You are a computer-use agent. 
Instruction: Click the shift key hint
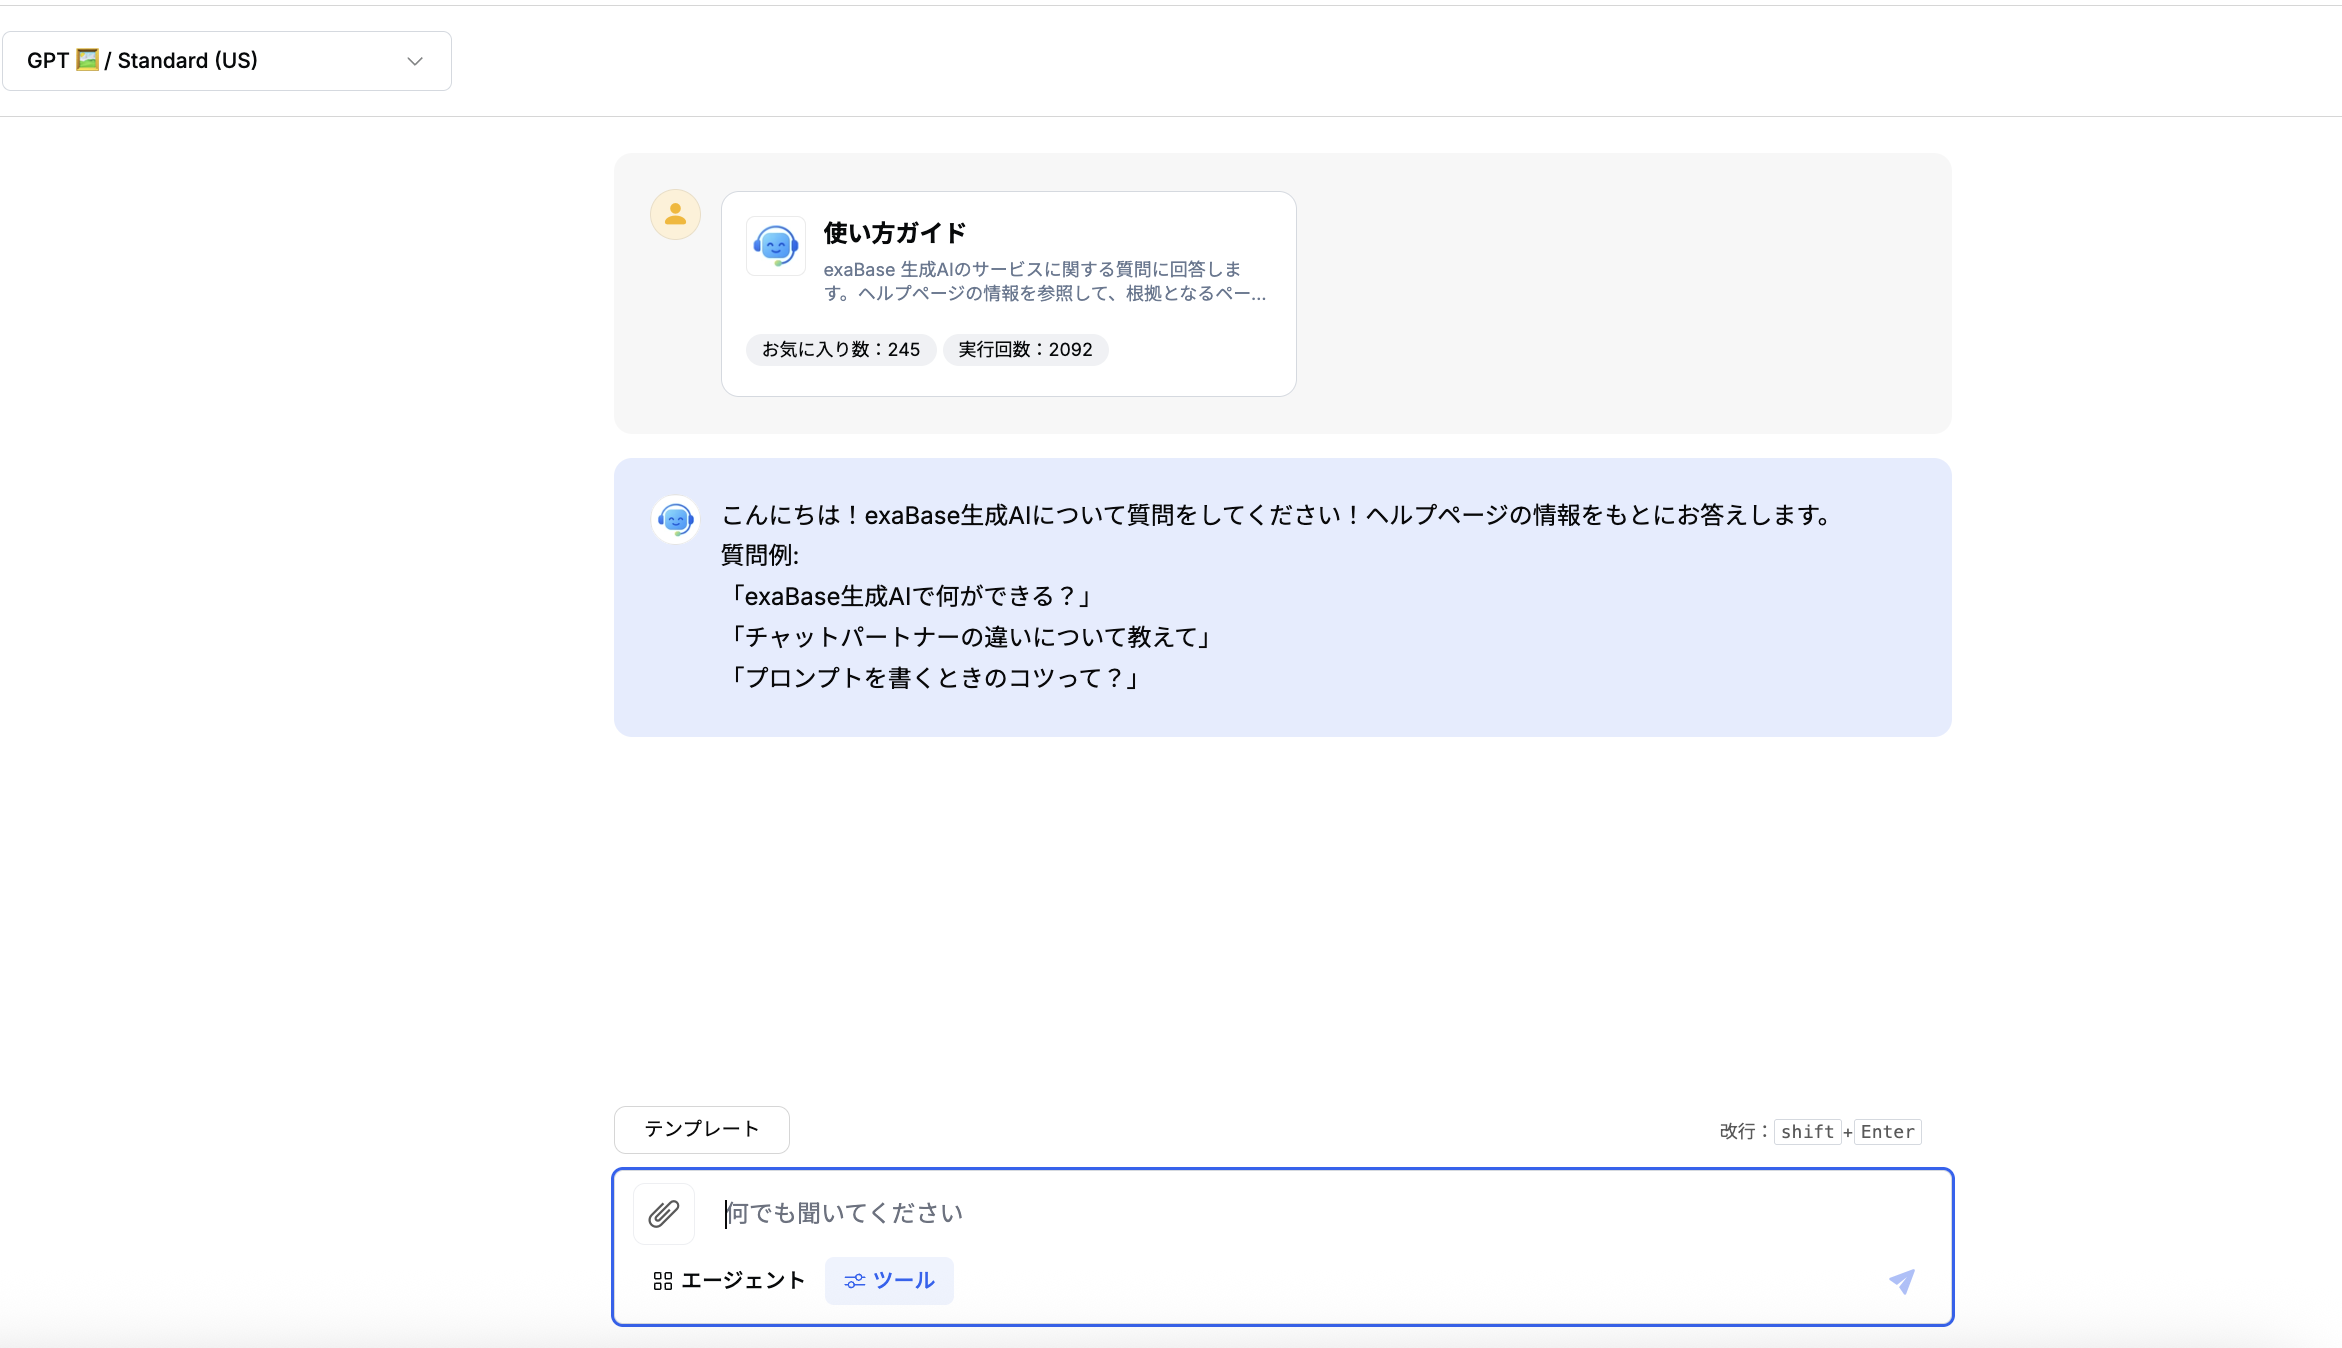click(1807, 1132)
